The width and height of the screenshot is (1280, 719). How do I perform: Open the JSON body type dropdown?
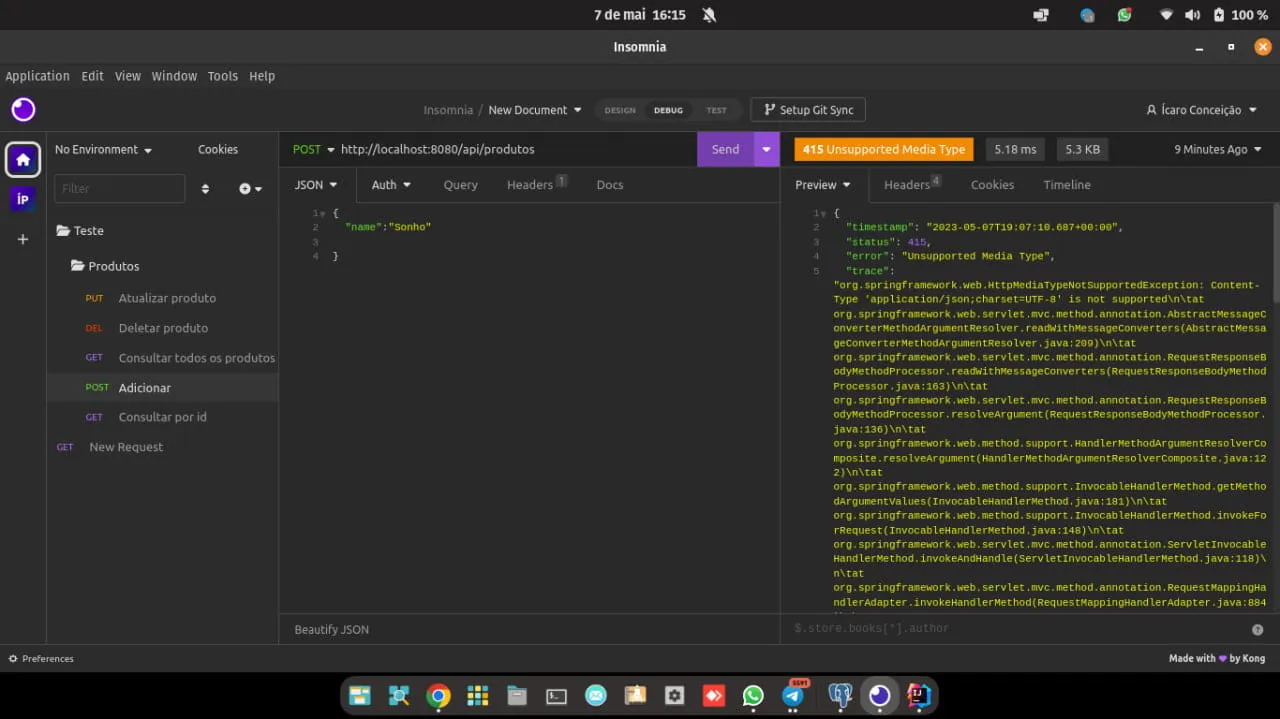(x=316, y=185)
